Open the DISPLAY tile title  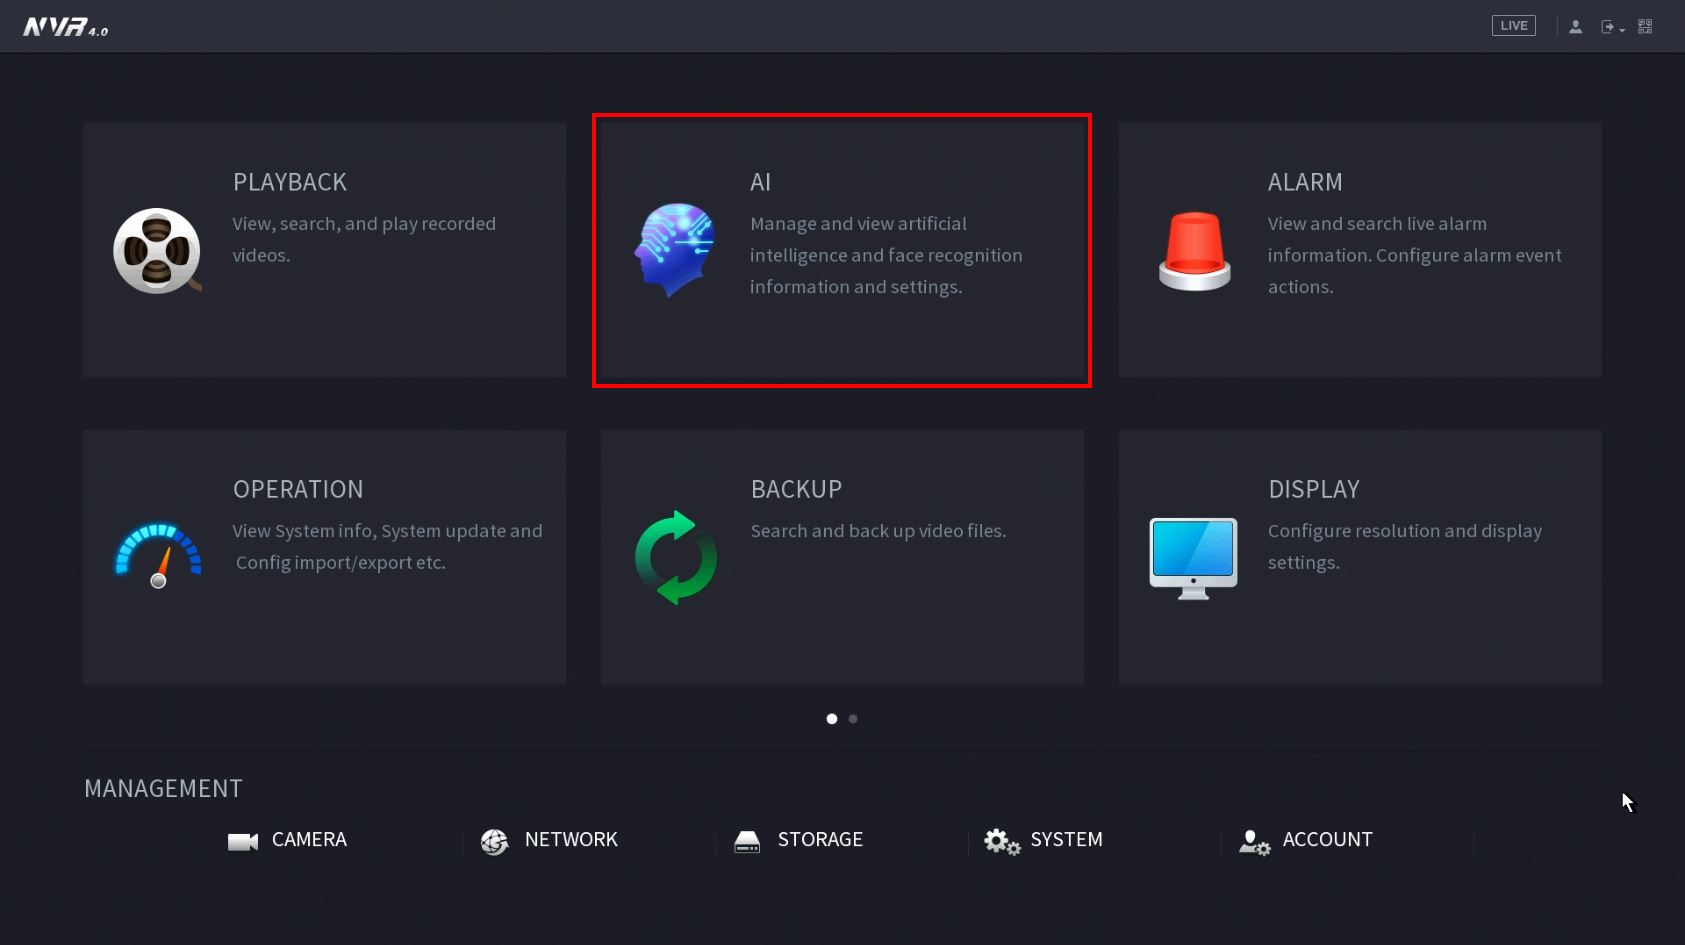(x=1314, y=489)
